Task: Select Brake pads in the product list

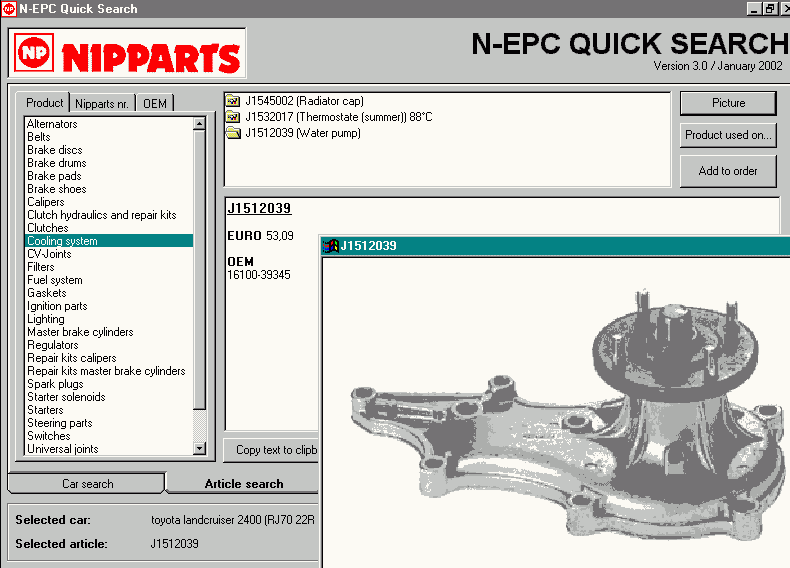Action: click(109, 176)
